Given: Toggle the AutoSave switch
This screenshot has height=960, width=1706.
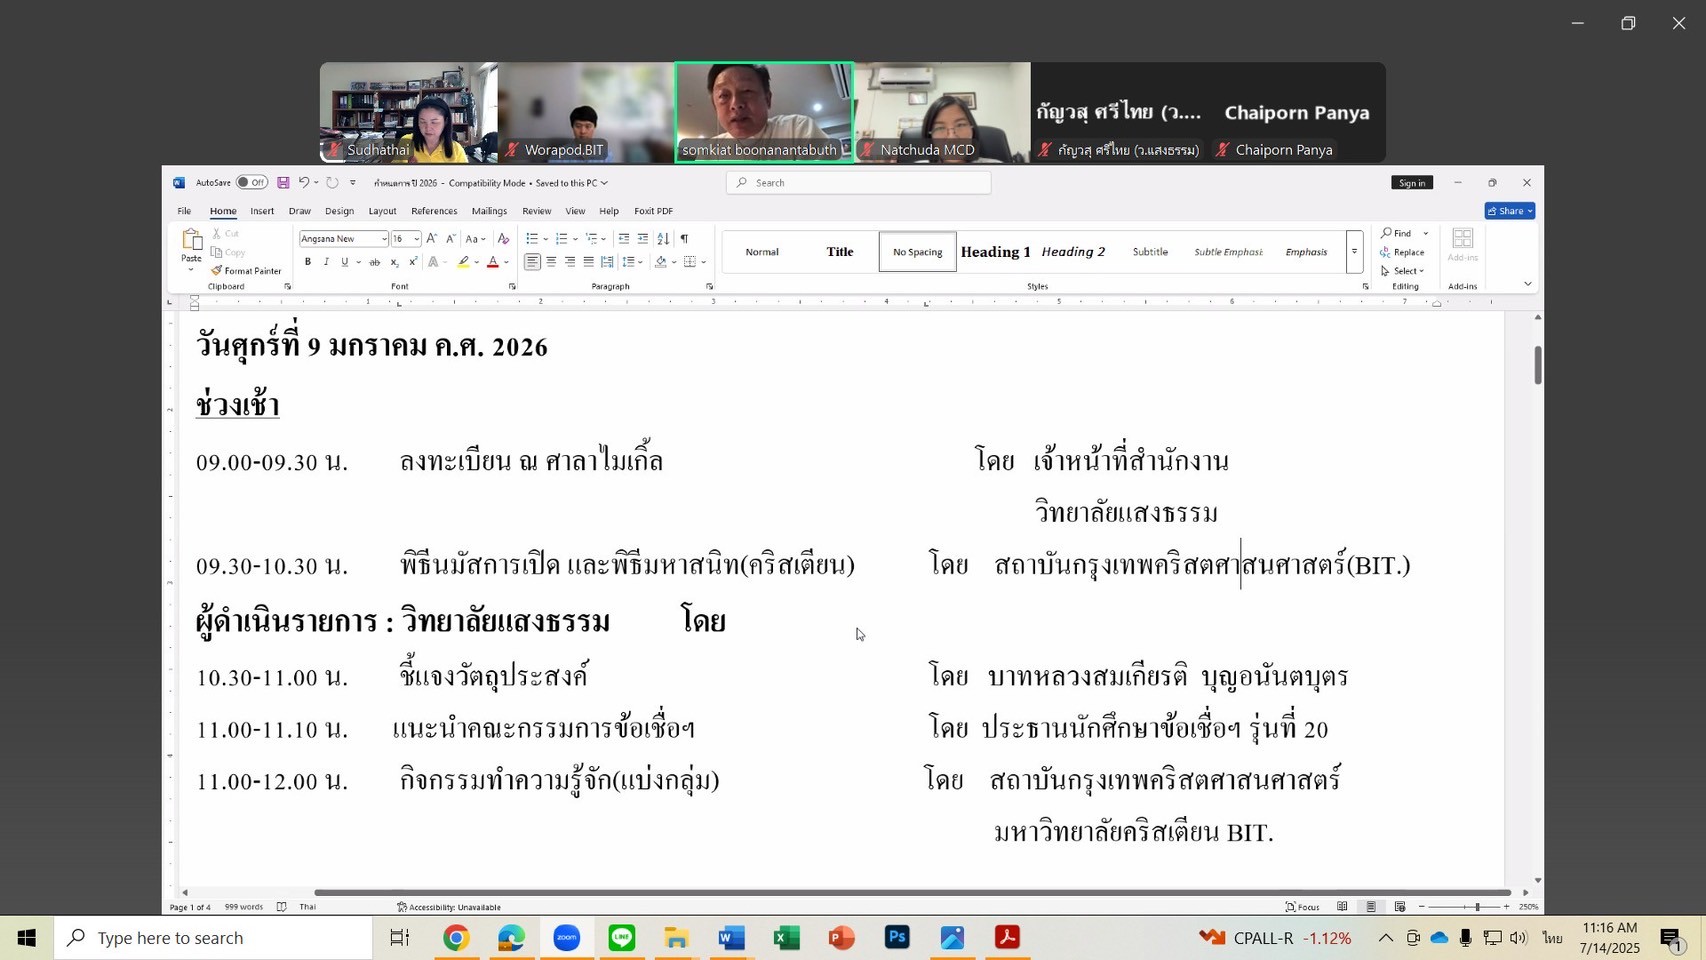Looking at the screenshot, I should tap(251, 183).
